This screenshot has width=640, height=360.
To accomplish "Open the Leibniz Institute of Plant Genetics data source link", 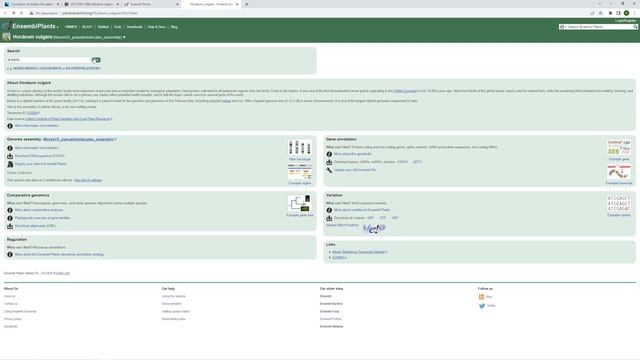I will click(x=68, y=119).
